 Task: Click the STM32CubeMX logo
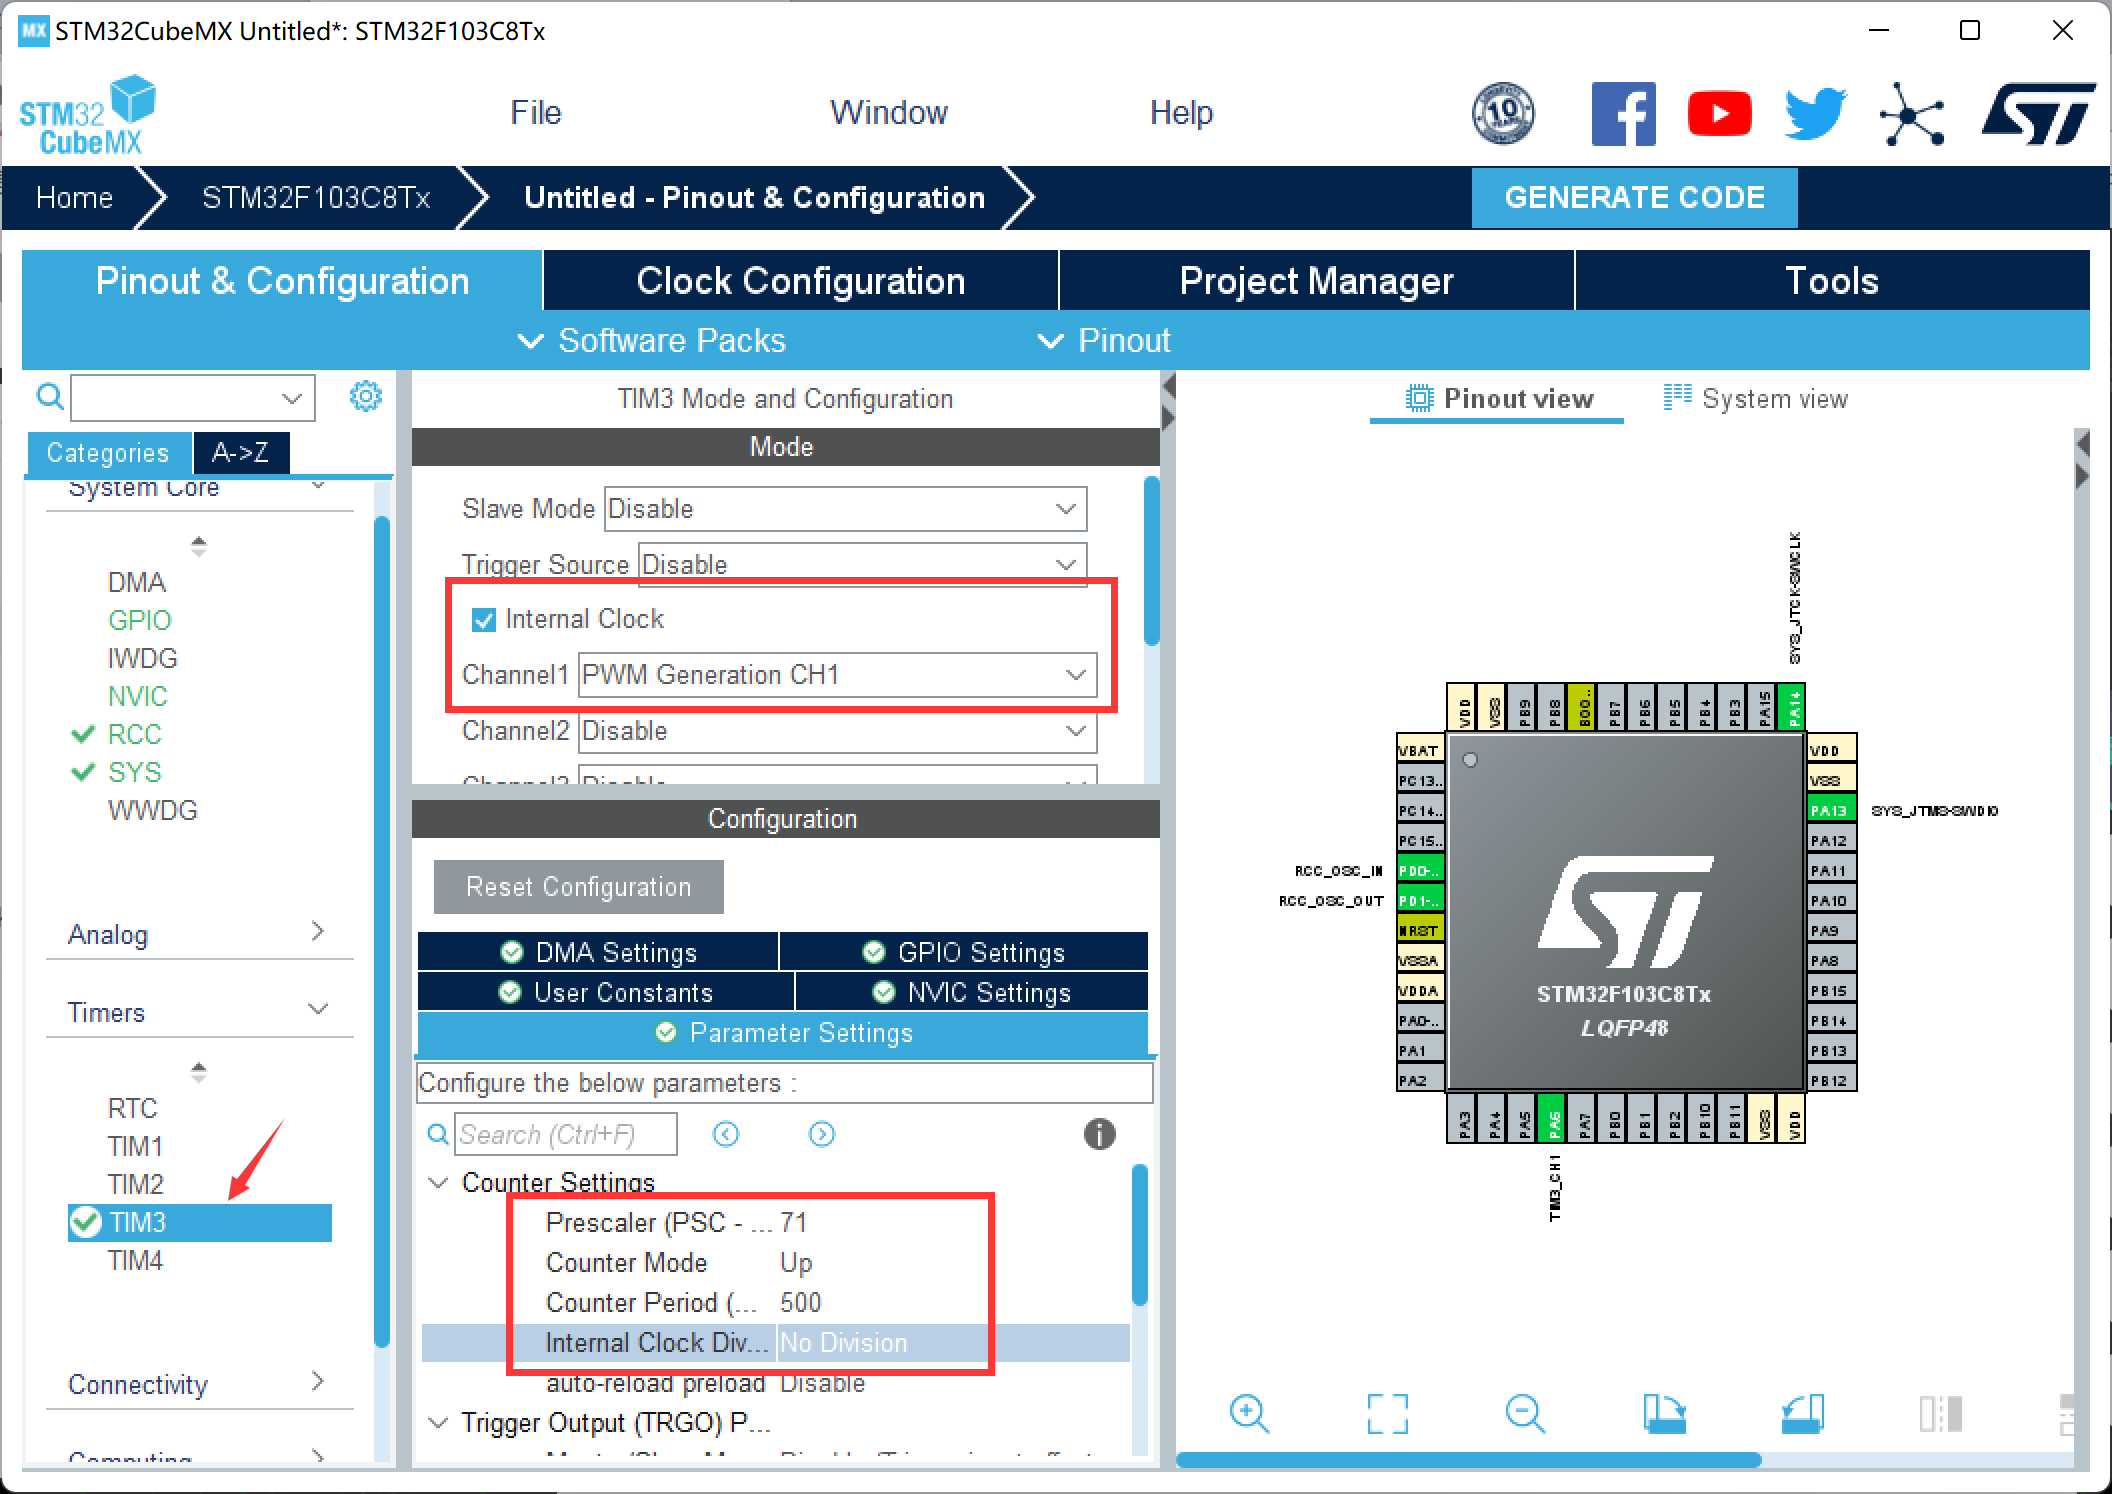88,115
